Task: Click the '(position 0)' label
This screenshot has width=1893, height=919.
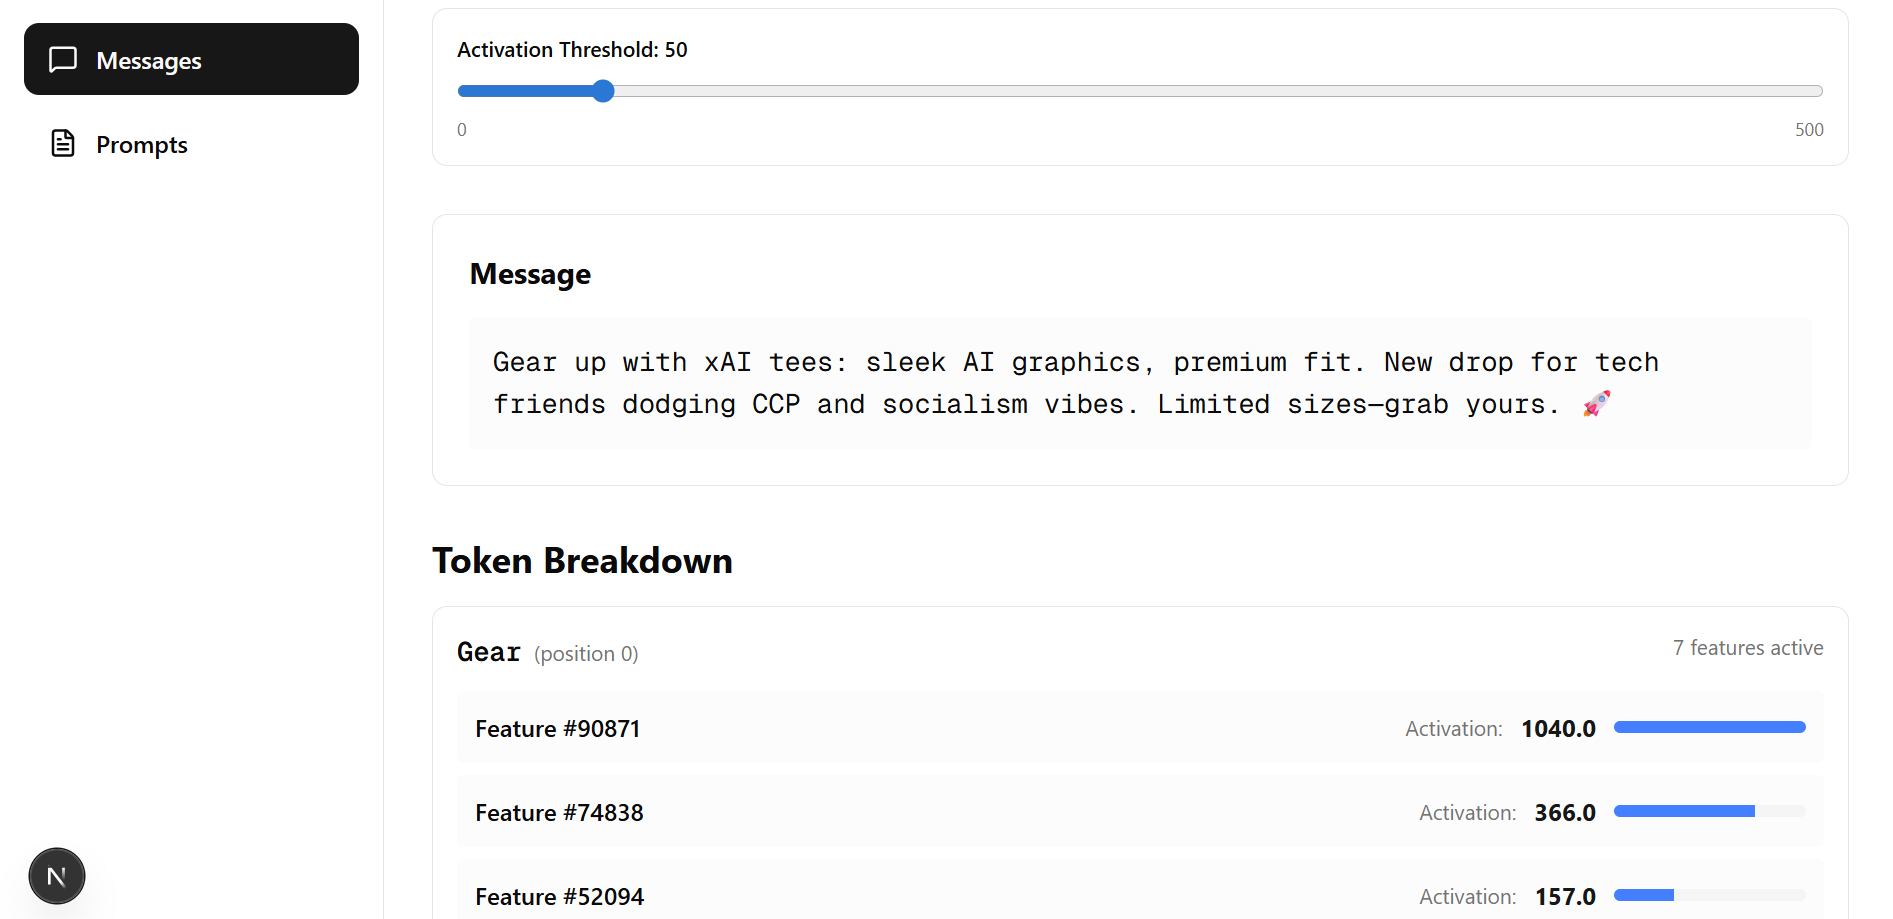Action: pyautogui.click(x=586, y=654)
